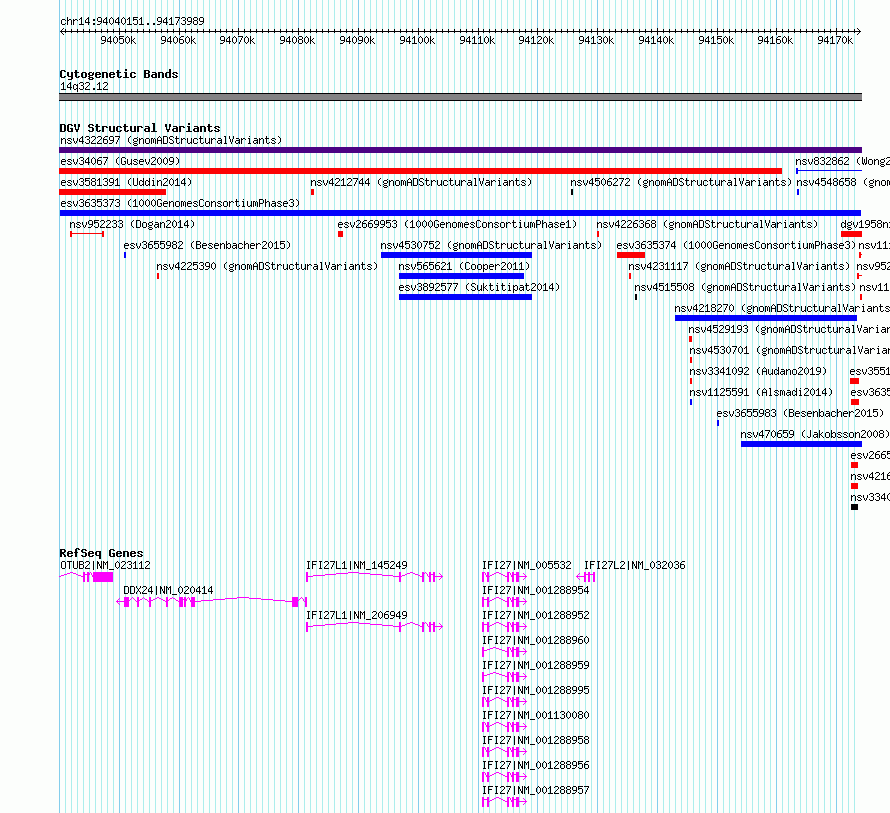Click IFI27|NM_001288956 transcript label
Image resolution: width=890 pixels, height=813 pixels.
(x=536, y=765)
